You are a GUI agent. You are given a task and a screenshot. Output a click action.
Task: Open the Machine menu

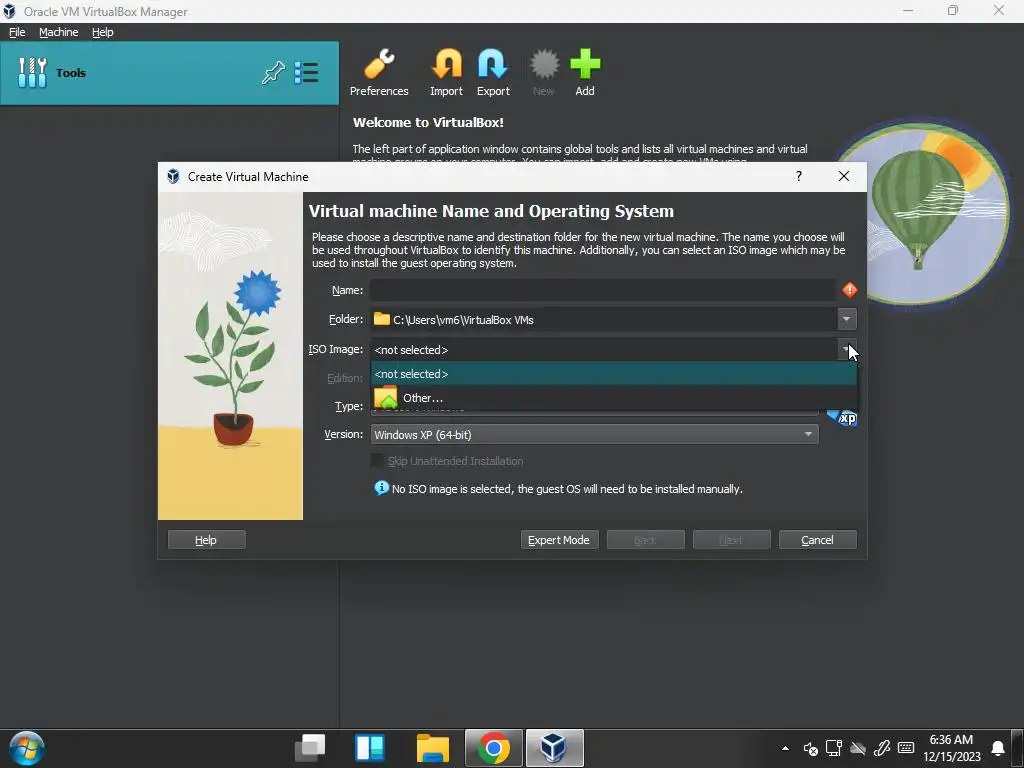(x=58, y=32)
